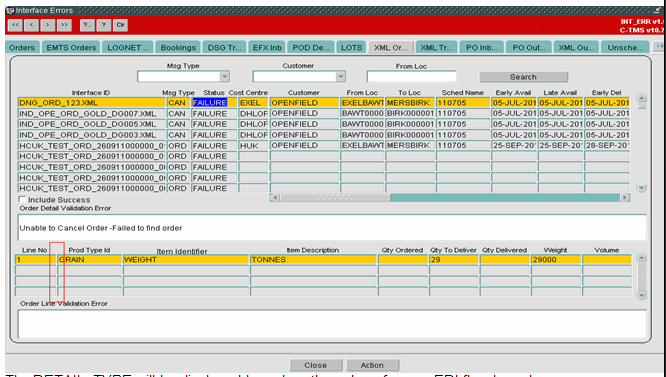Click the Order Line Validation Error box

click(x=332, y=324)
